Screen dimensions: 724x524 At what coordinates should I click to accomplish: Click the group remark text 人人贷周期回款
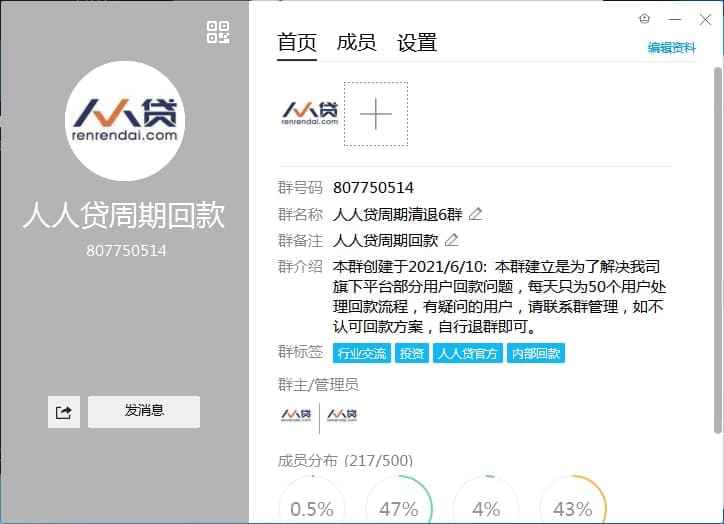pos(386,240)
